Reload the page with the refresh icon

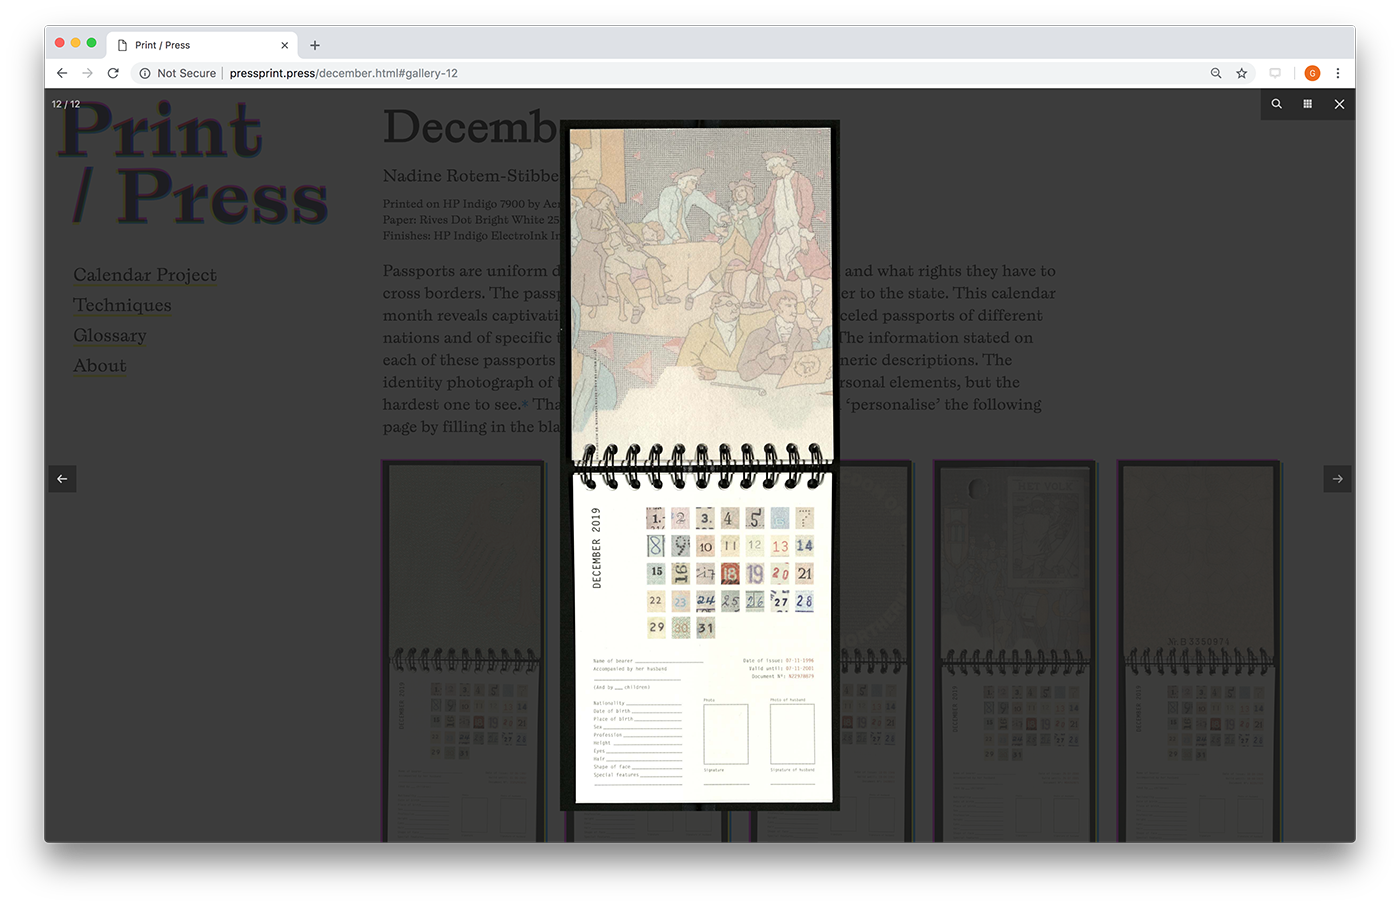tap(113, 73)
